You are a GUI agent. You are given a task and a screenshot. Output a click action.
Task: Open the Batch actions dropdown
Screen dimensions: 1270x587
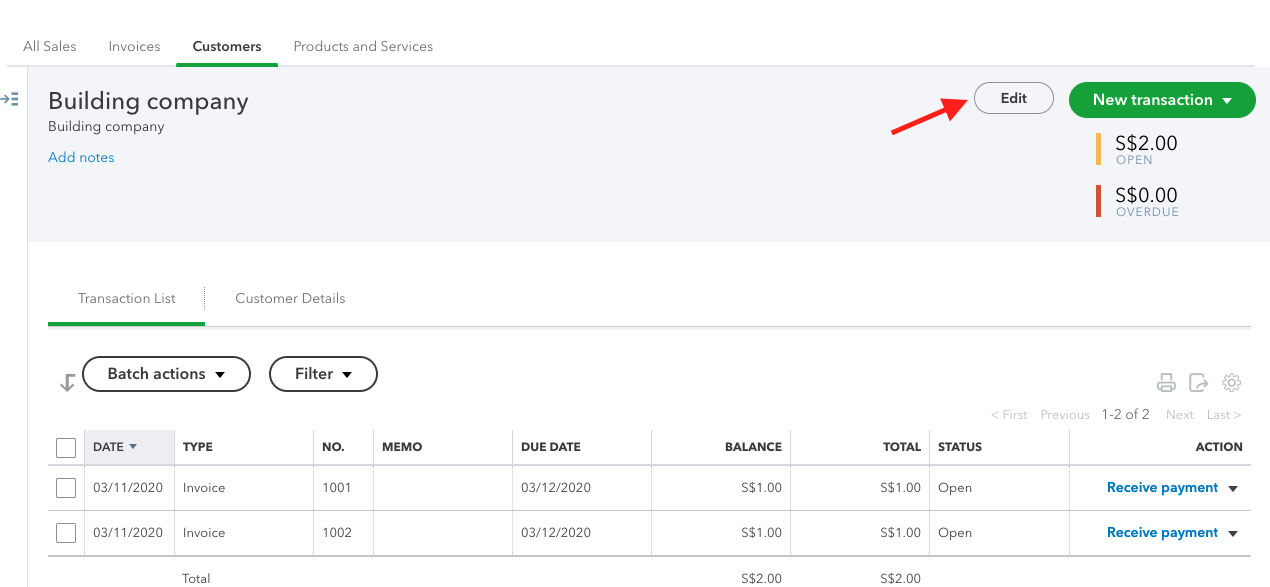tap(166, 374)
